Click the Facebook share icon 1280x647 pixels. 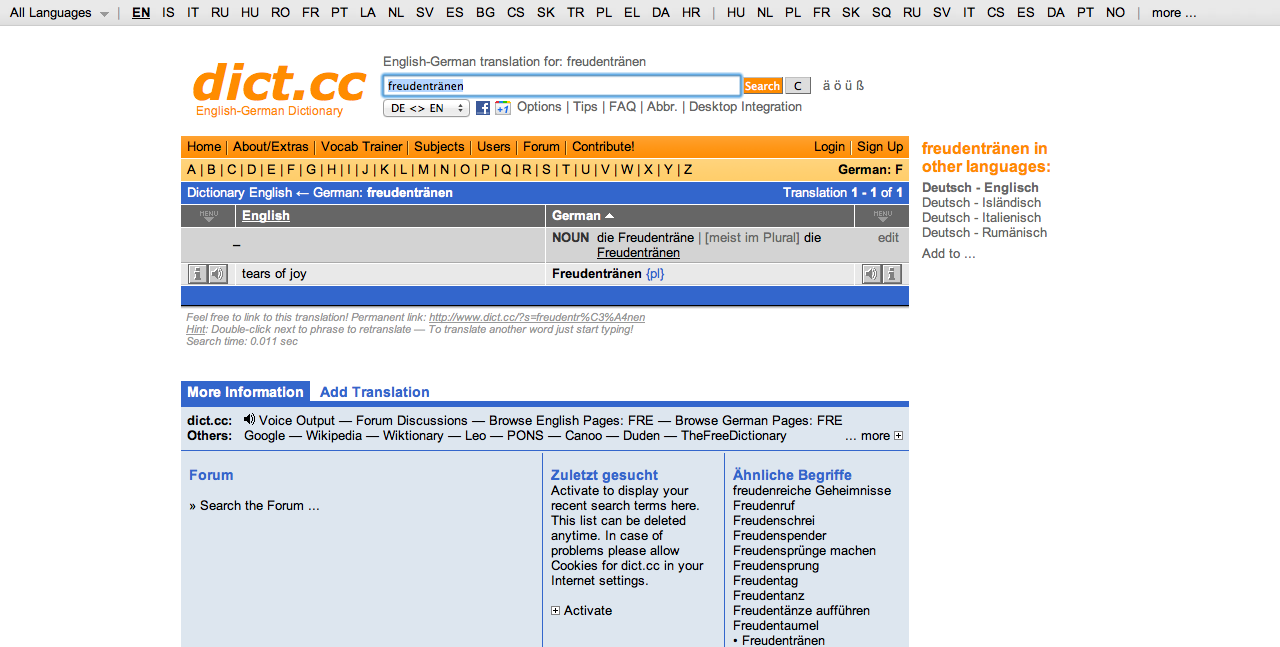click(x=483, y=108)
